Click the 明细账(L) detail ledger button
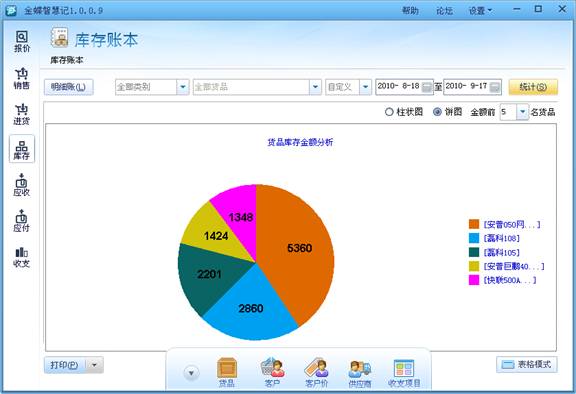 (68, 87)
